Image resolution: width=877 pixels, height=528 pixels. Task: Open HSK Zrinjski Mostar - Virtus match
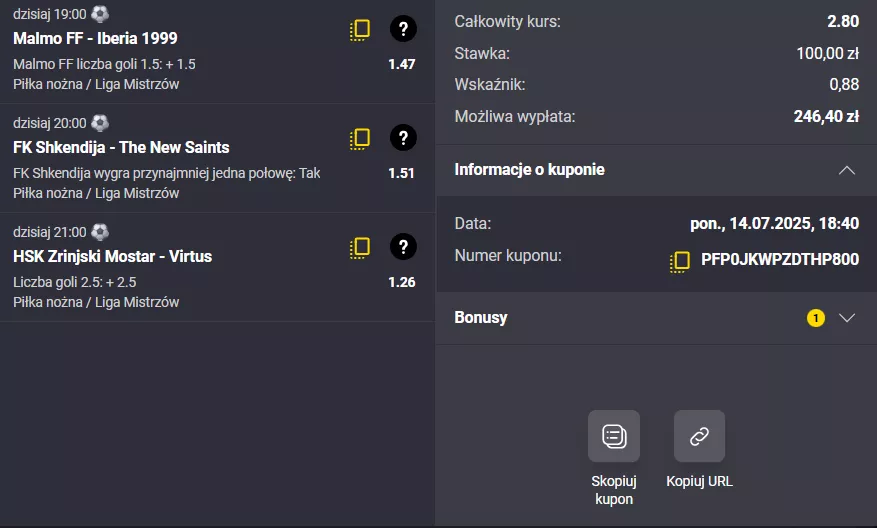[112, 256]
